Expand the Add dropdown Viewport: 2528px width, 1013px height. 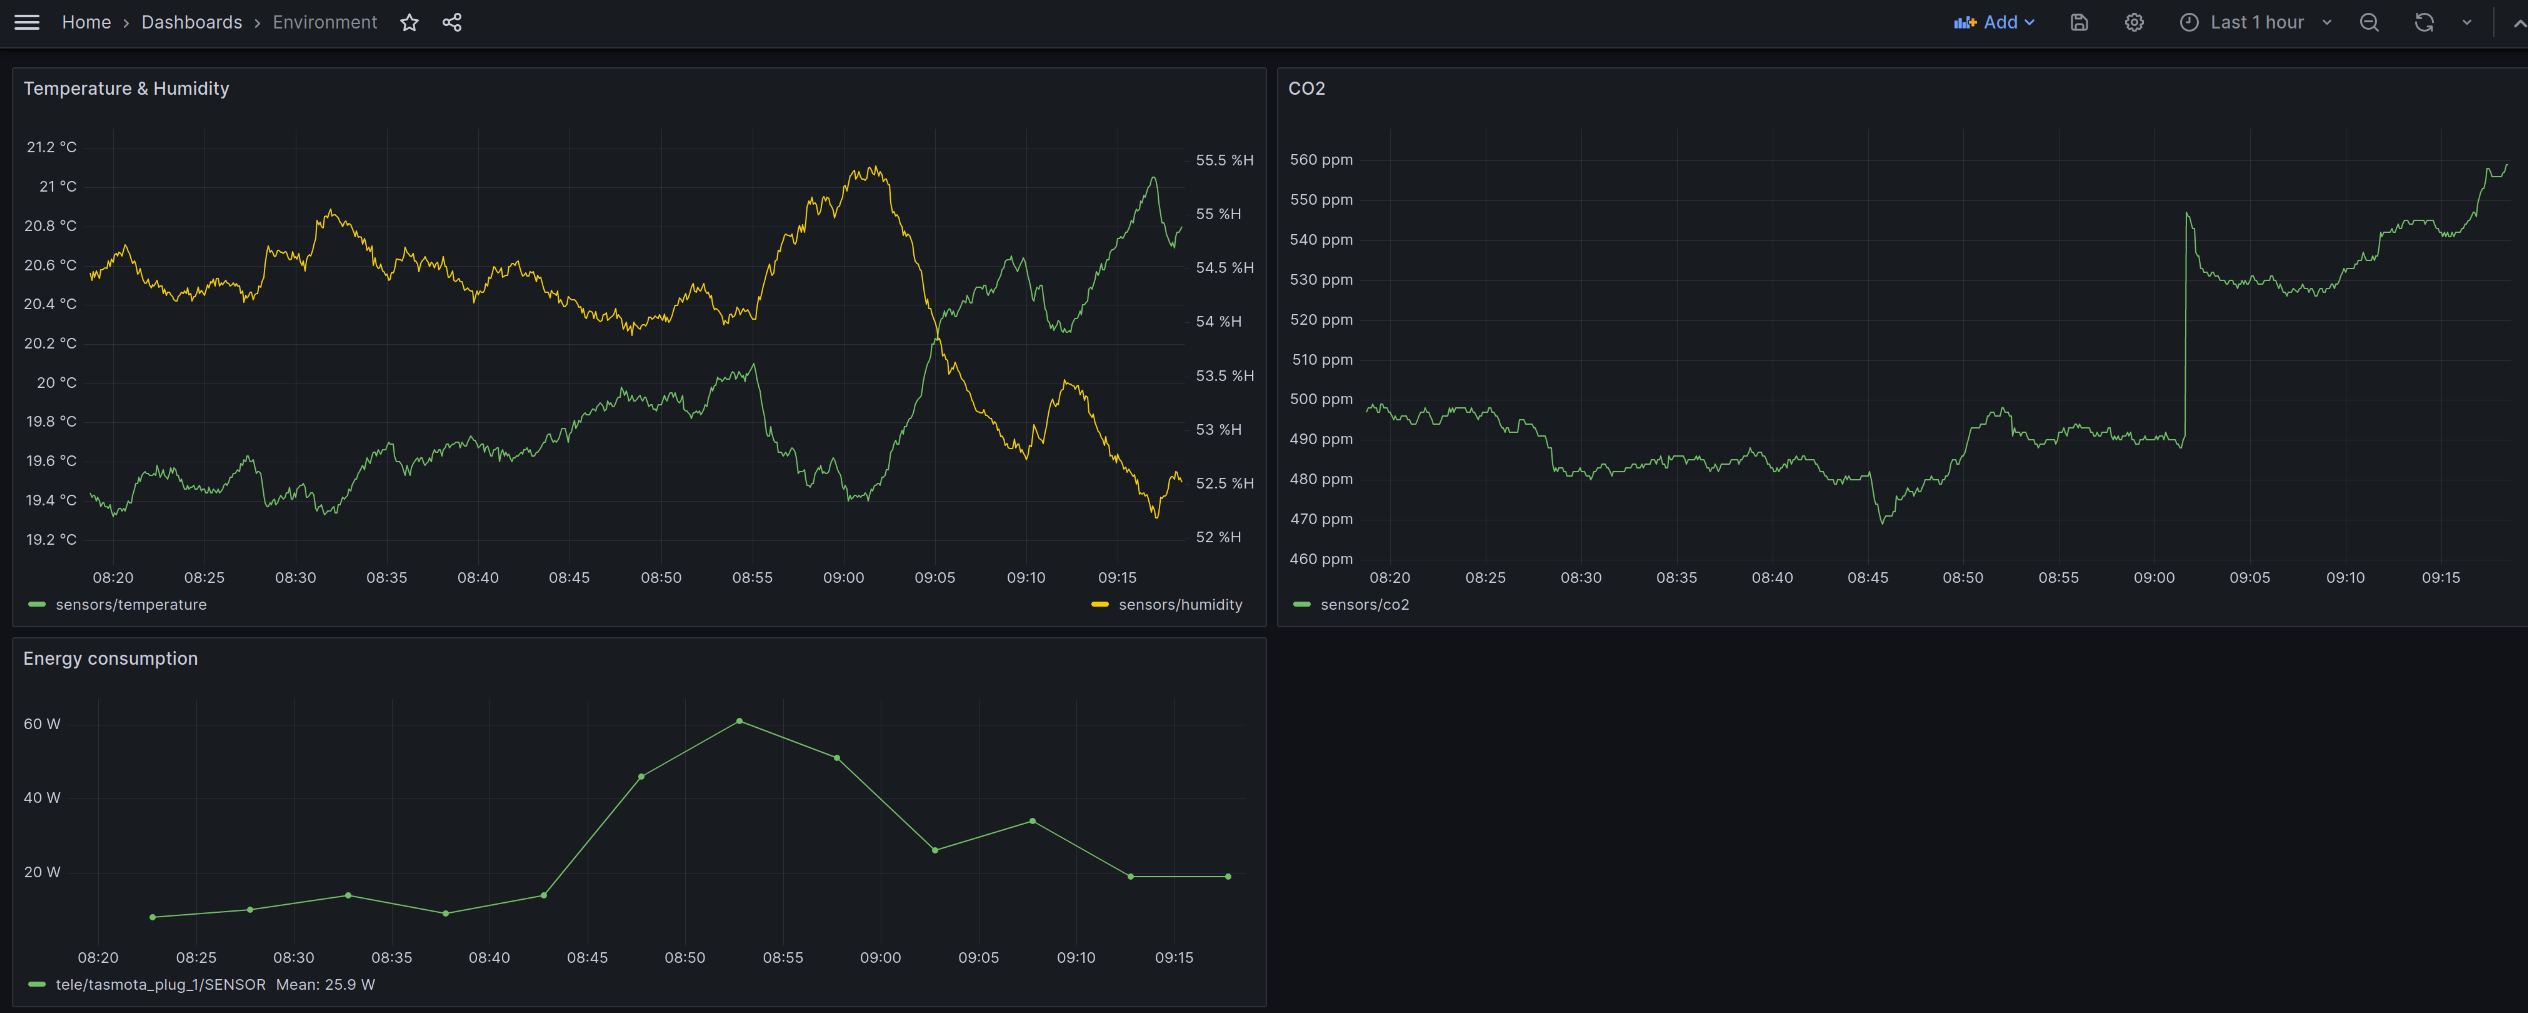tap(1994, 22)
